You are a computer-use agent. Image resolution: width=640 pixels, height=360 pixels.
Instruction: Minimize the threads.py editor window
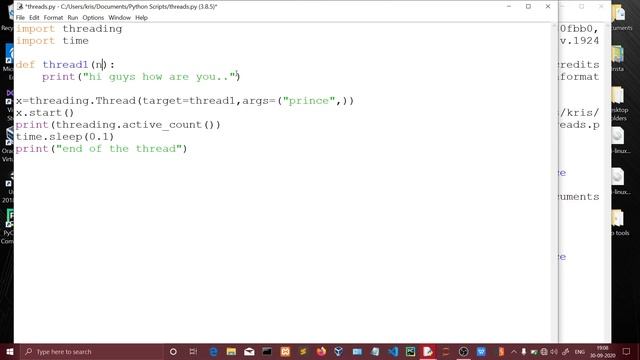509,6
